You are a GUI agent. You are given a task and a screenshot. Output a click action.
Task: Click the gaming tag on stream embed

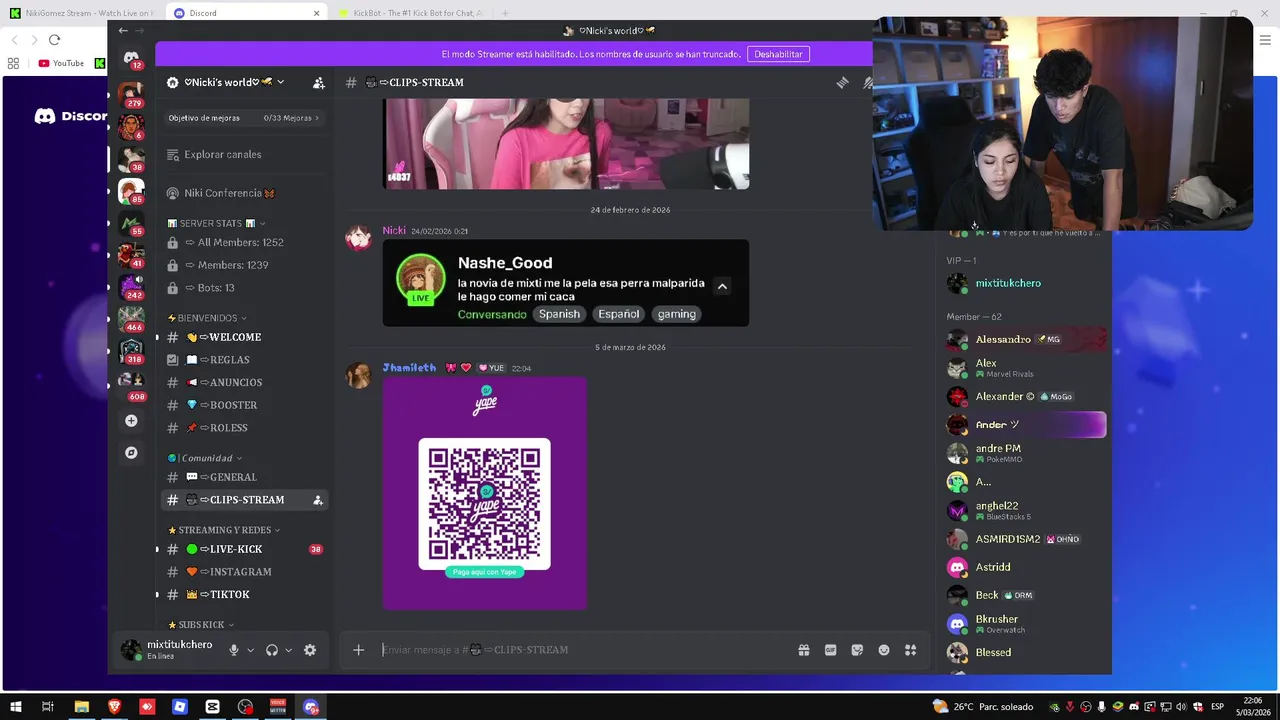coord(676,314)
